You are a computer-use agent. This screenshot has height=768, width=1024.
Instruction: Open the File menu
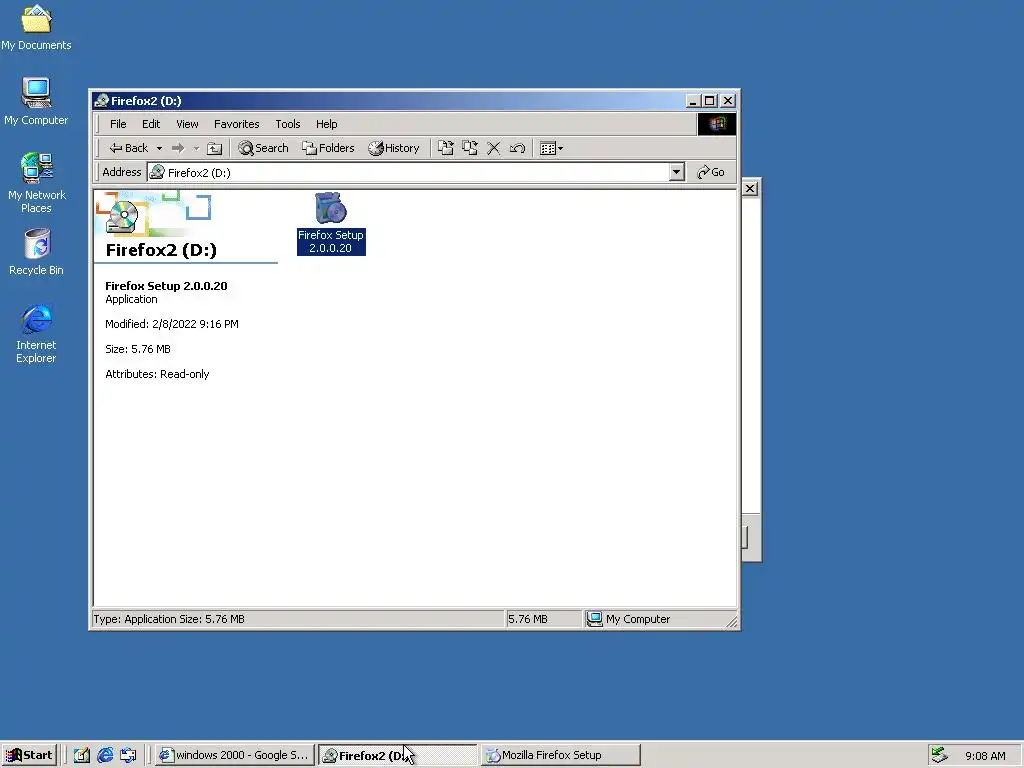coord(118,124)
